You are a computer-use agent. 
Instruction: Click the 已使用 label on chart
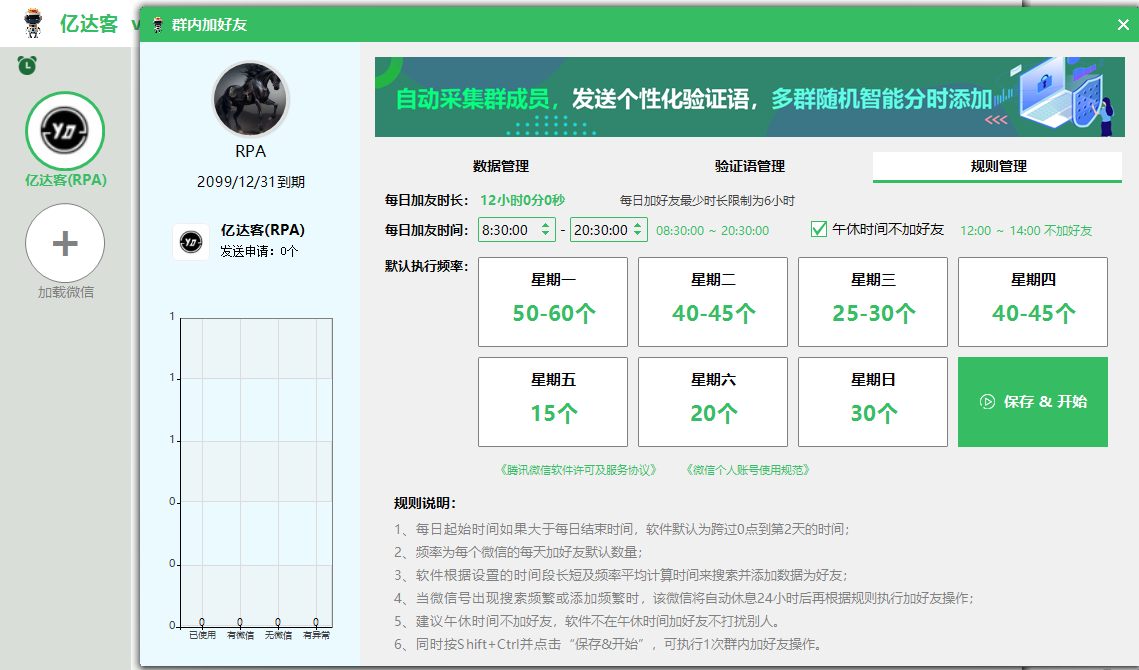tap(202, 635)
